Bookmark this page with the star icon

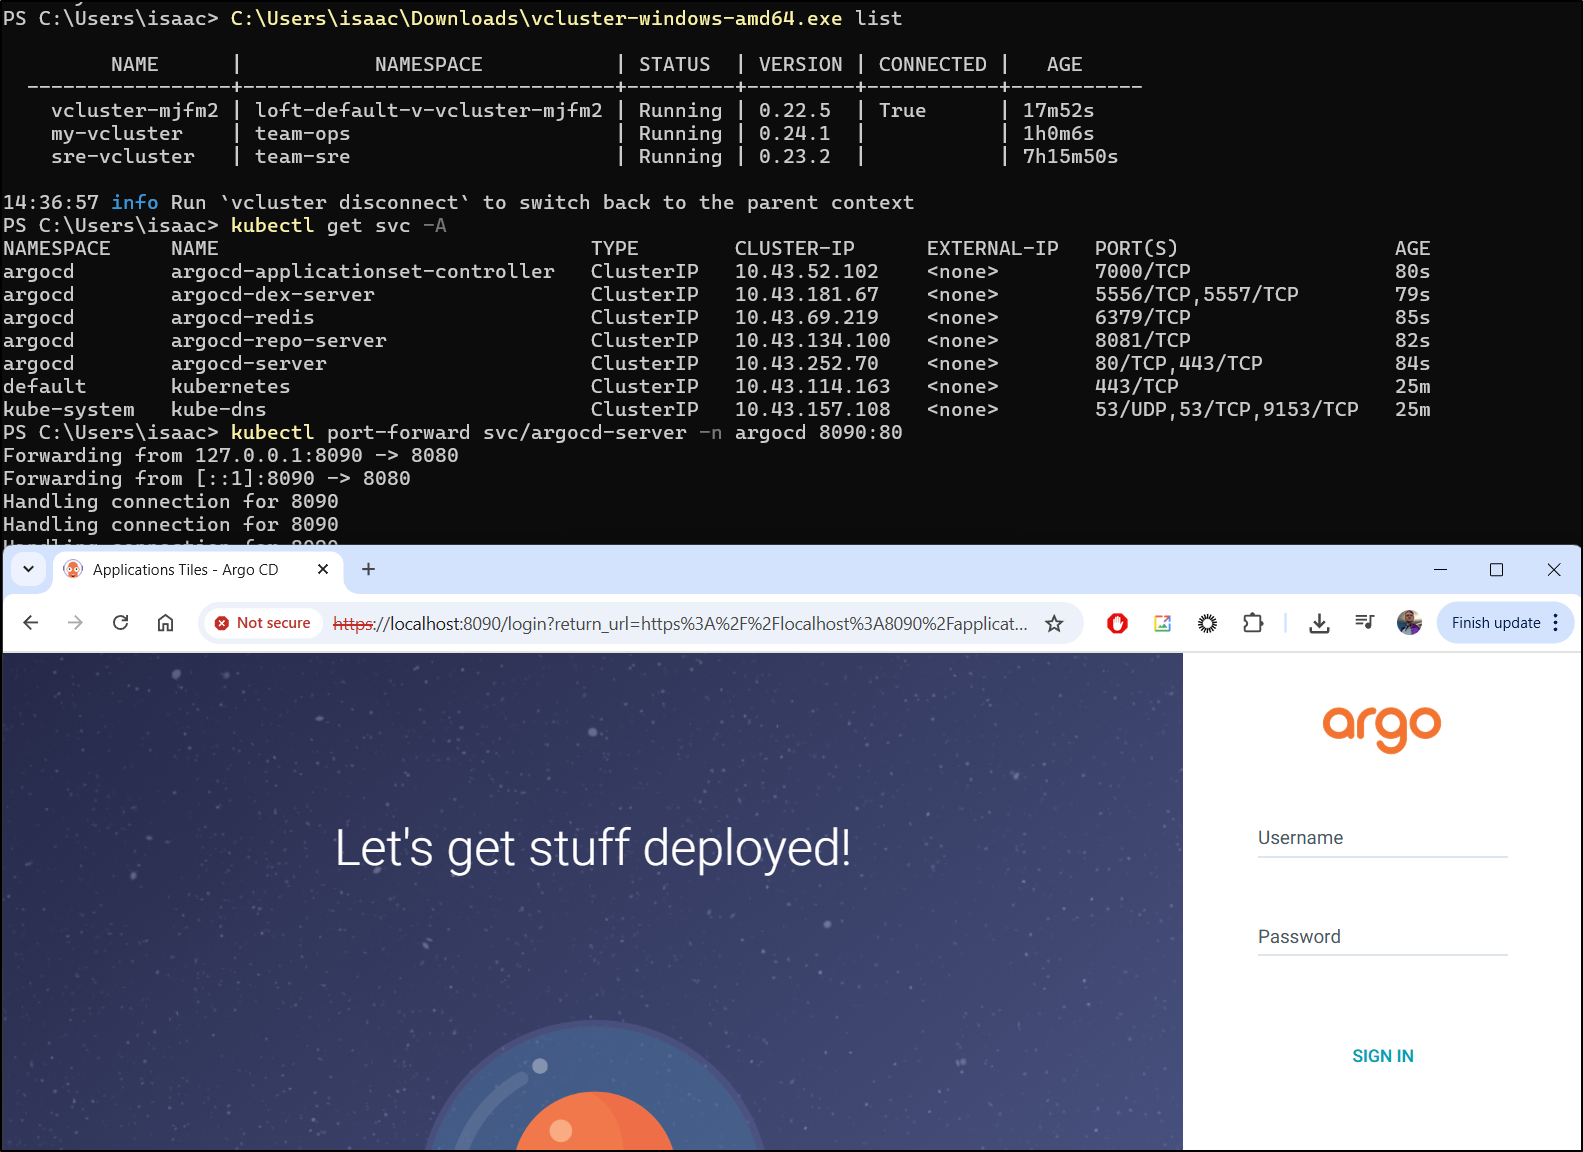coord(1054,624)
